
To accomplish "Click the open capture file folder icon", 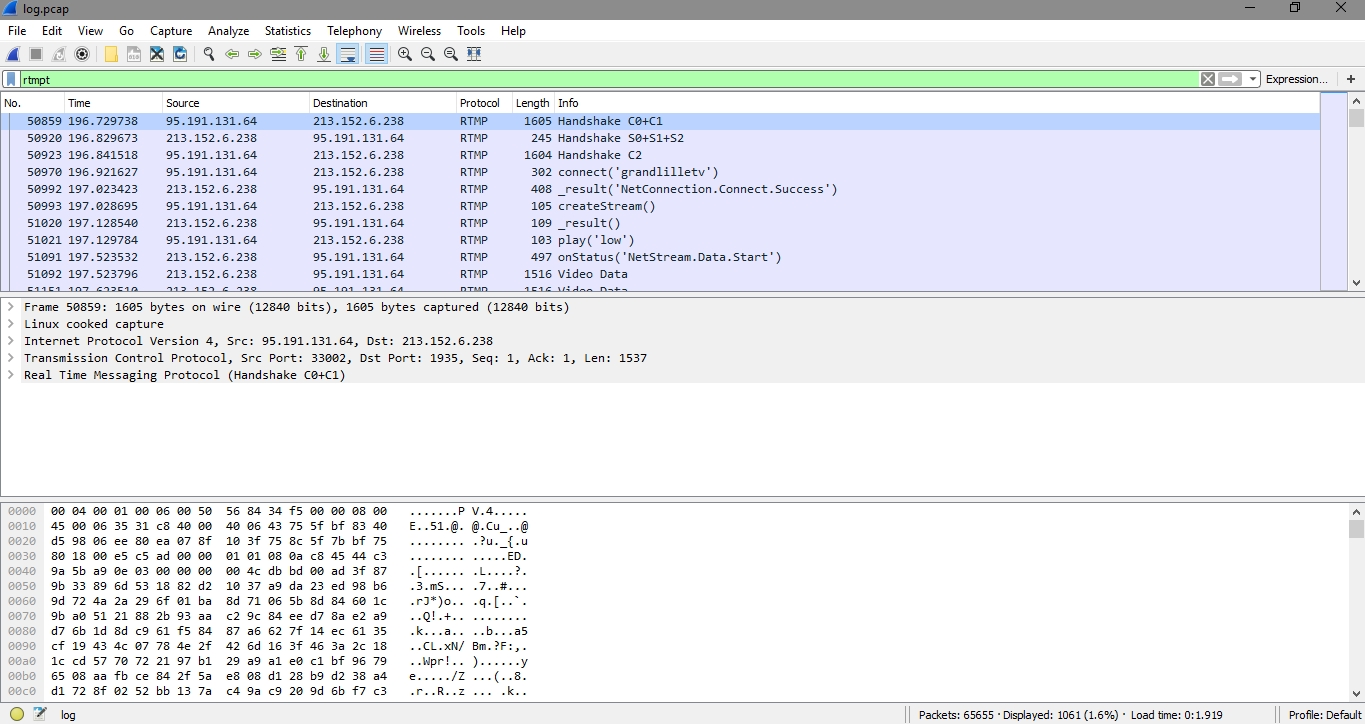I will (x=111, y=54).
